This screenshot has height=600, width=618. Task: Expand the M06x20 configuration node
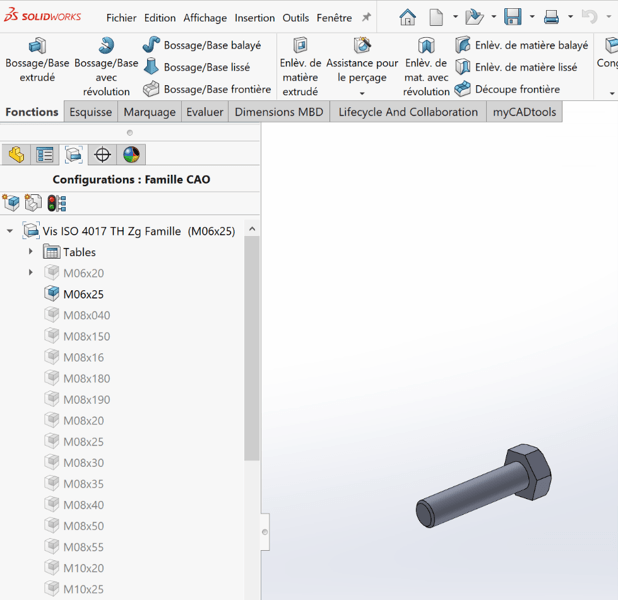31,272
